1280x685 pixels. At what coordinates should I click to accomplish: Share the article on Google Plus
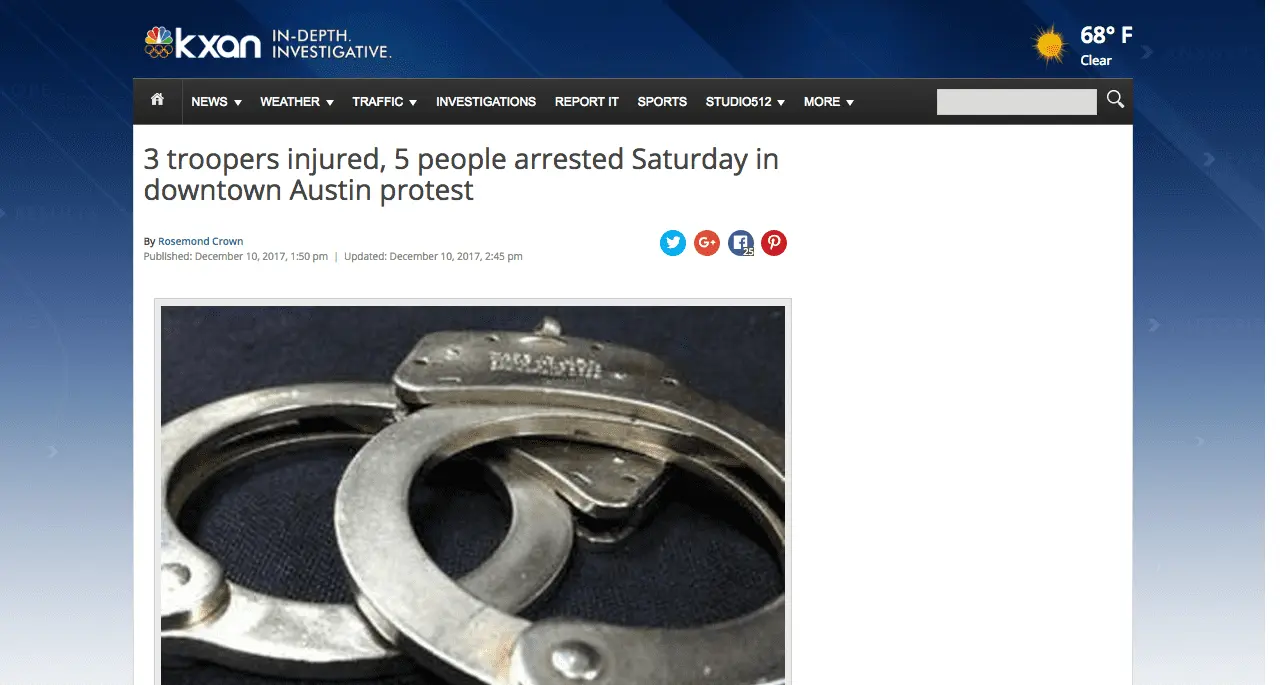(707, 243)
